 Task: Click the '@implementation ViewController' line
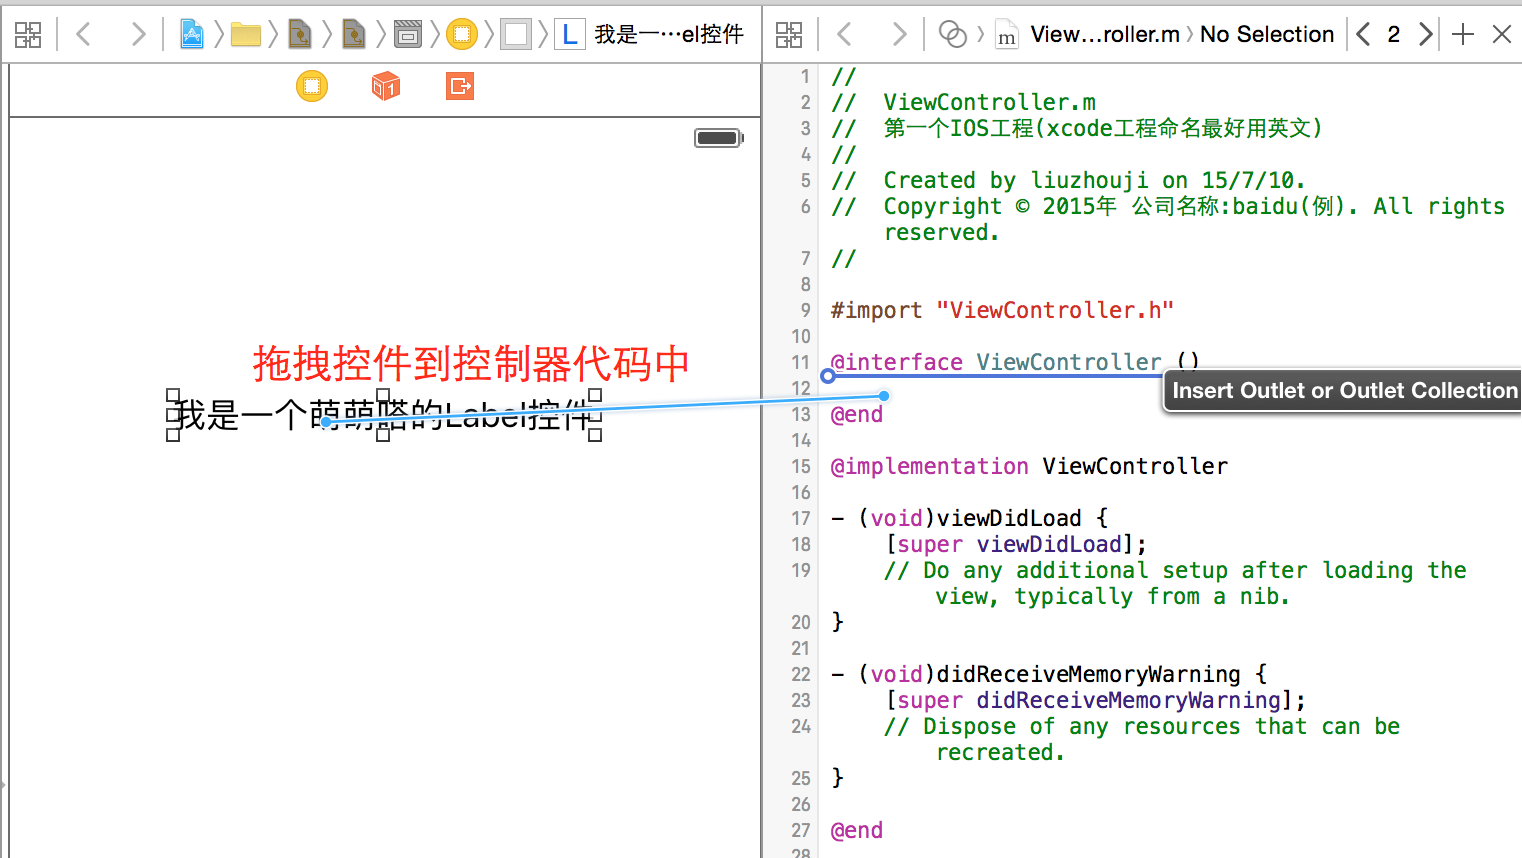pos(1029,466)
